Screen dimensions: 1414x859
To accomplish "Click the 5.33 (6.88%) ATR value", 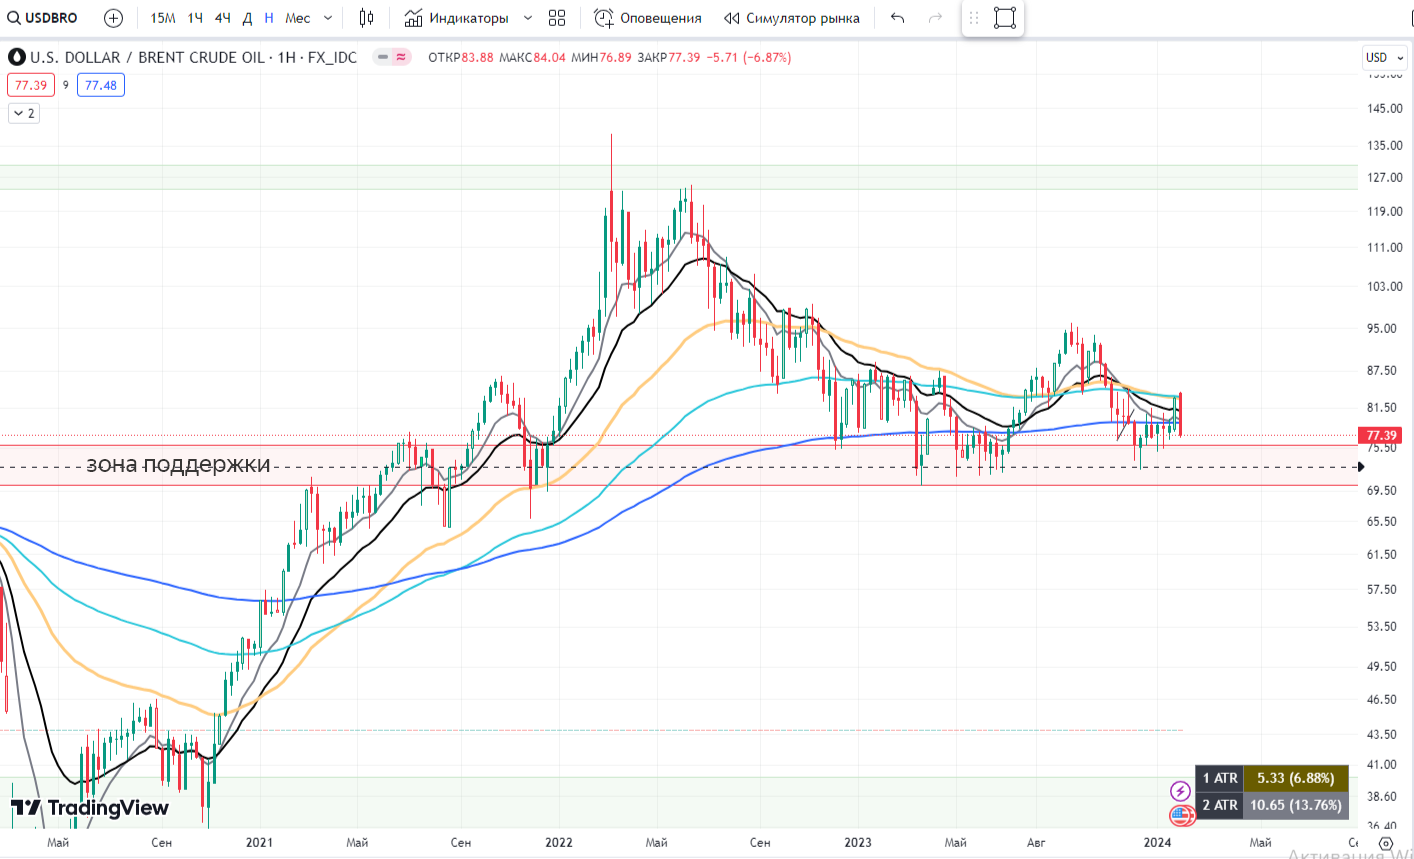I will (1296, 778).
